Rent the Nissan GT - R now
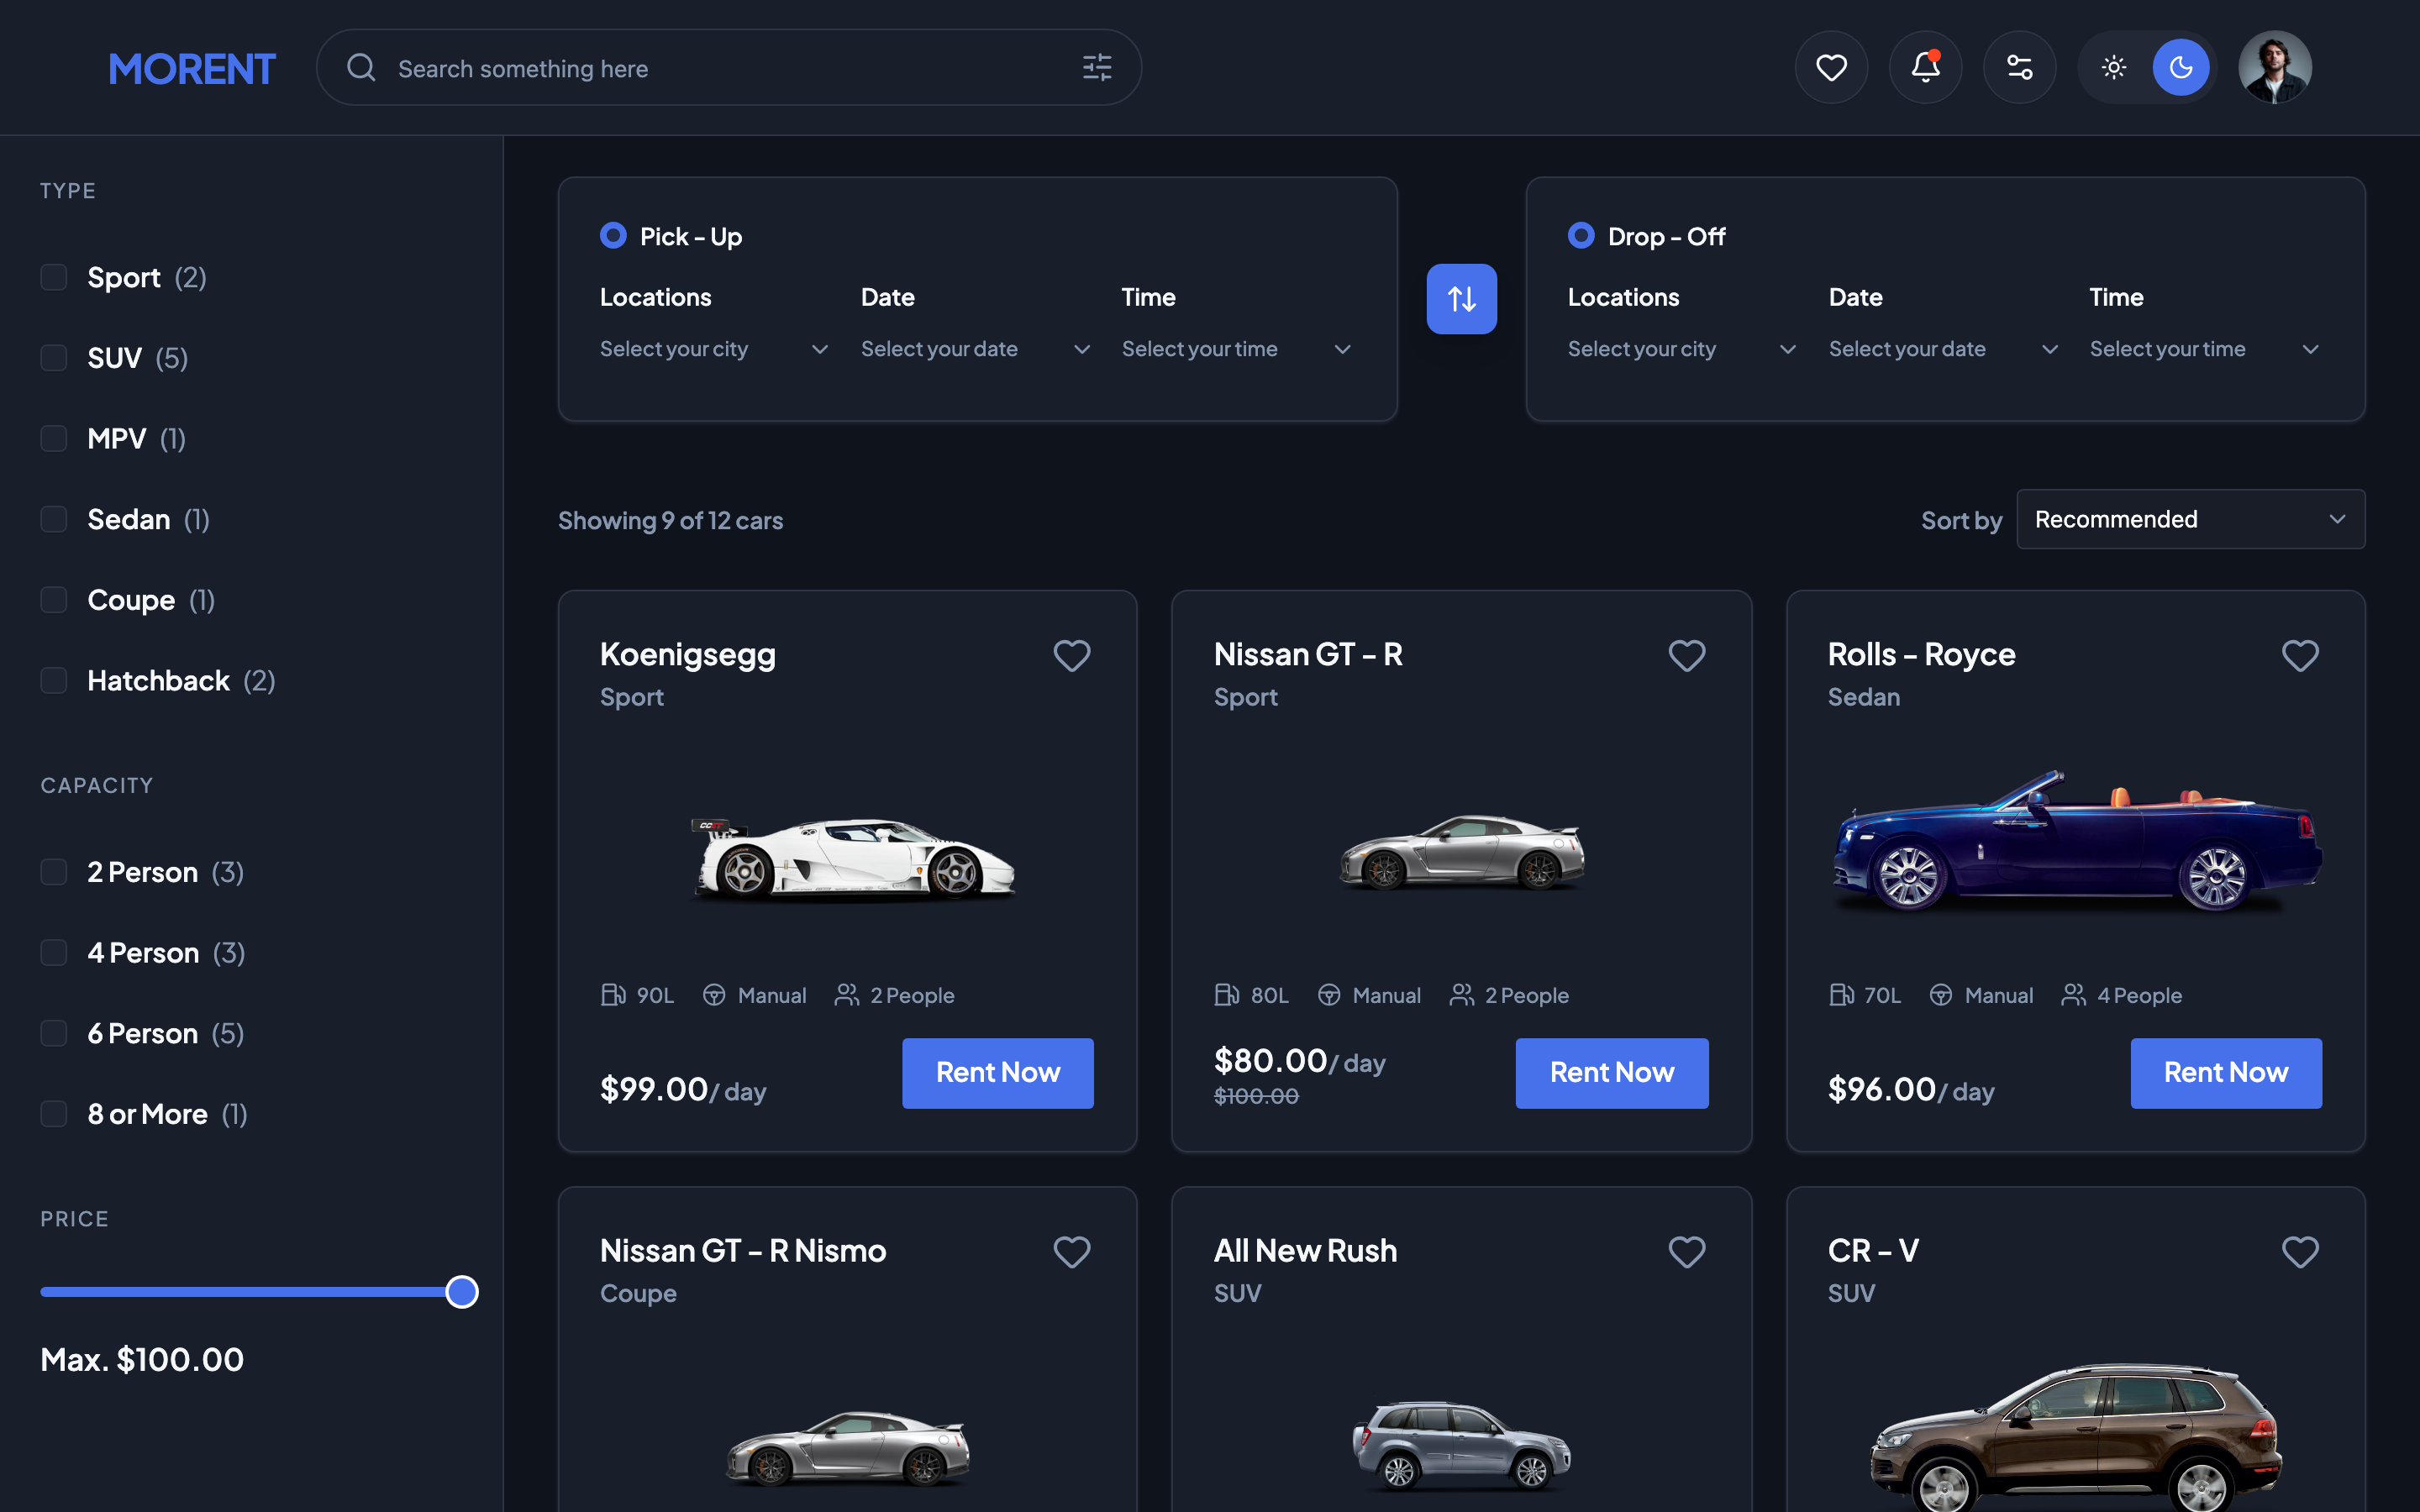 click(x=1612, y=1073)
